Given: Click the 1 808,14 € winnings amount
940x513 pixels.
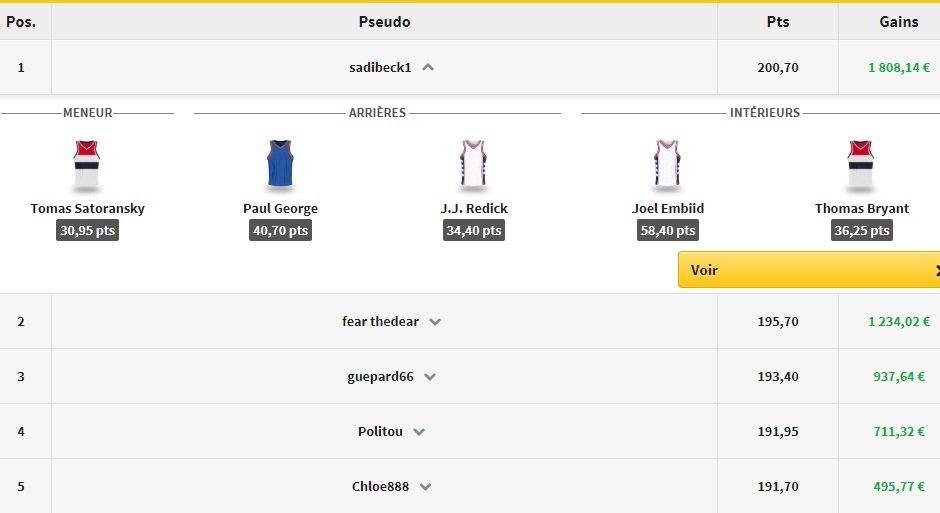Looking at the screenshot, I should (898, 68).
